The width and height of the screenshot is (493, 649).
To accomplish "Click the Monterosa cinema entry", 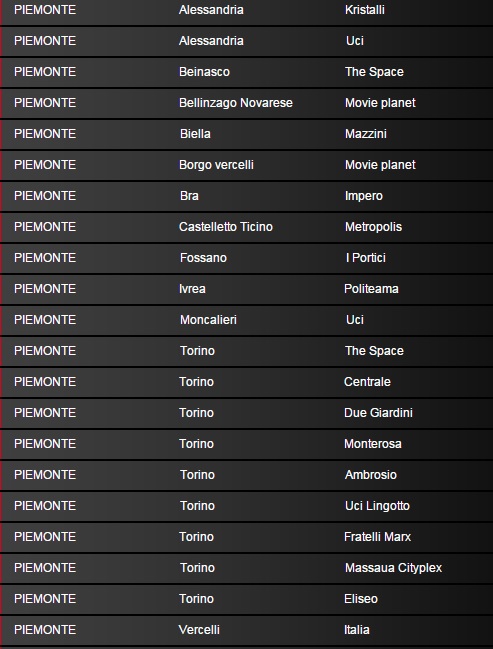I will tap(373, 444).
